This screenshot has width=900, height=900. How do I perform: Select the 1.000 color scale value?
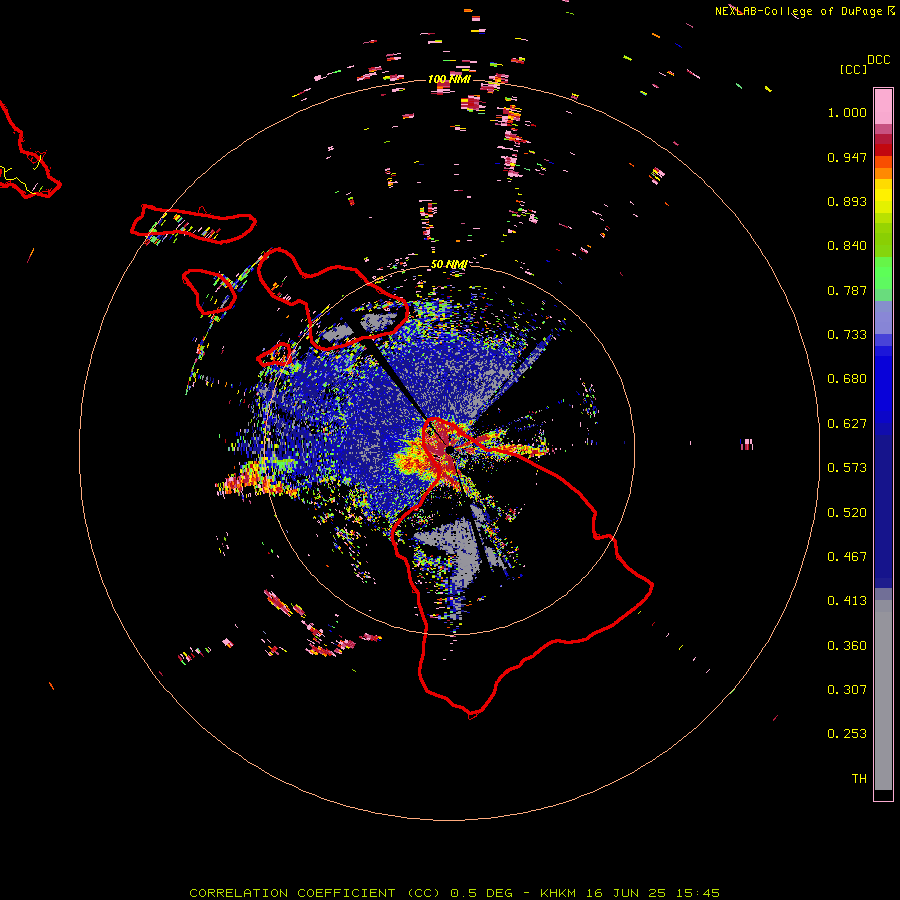tap(847, 112)
